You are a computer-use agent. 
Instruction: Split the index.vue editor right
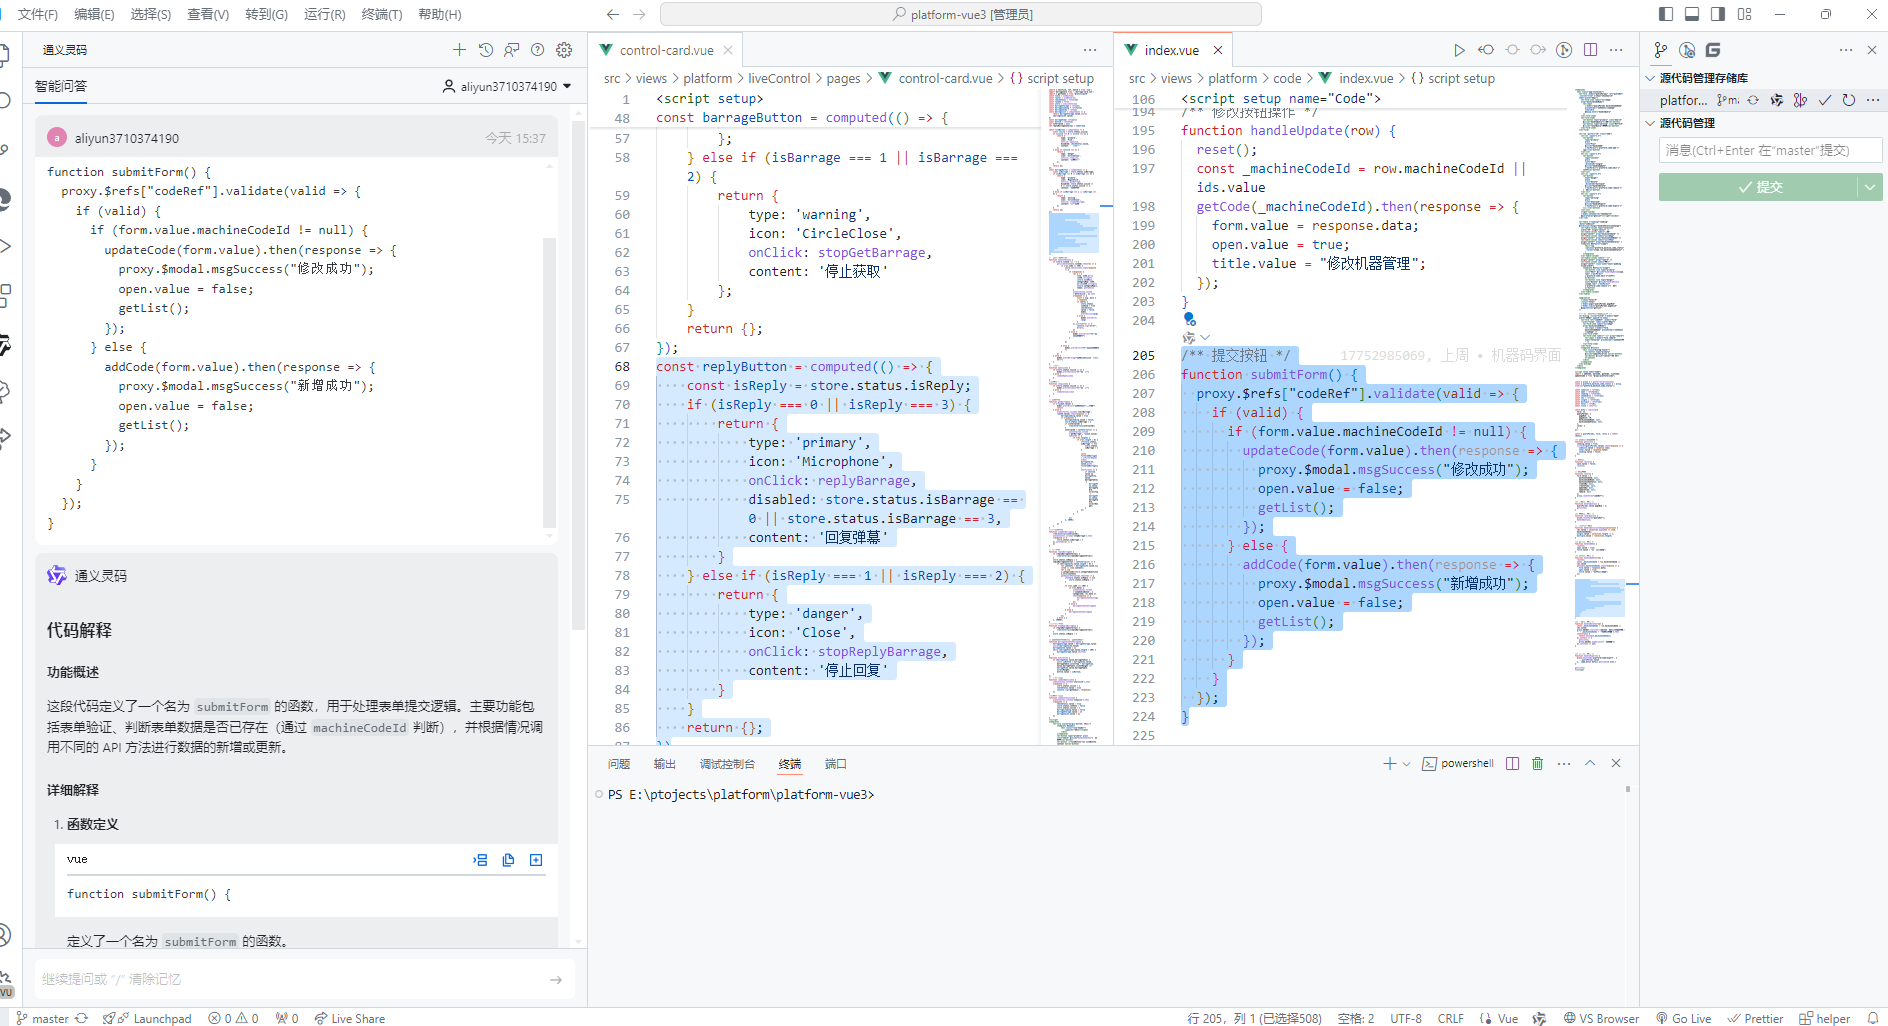click(1590, 50)
